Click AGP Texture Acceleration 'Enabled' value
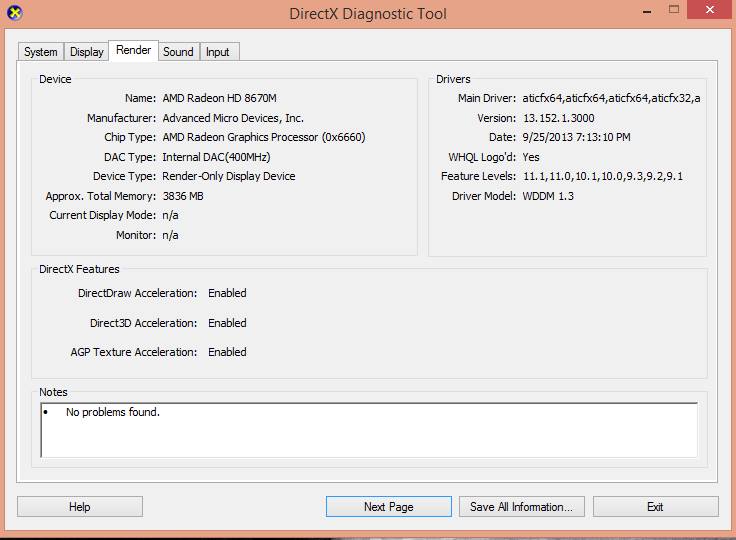 (227, 352)
